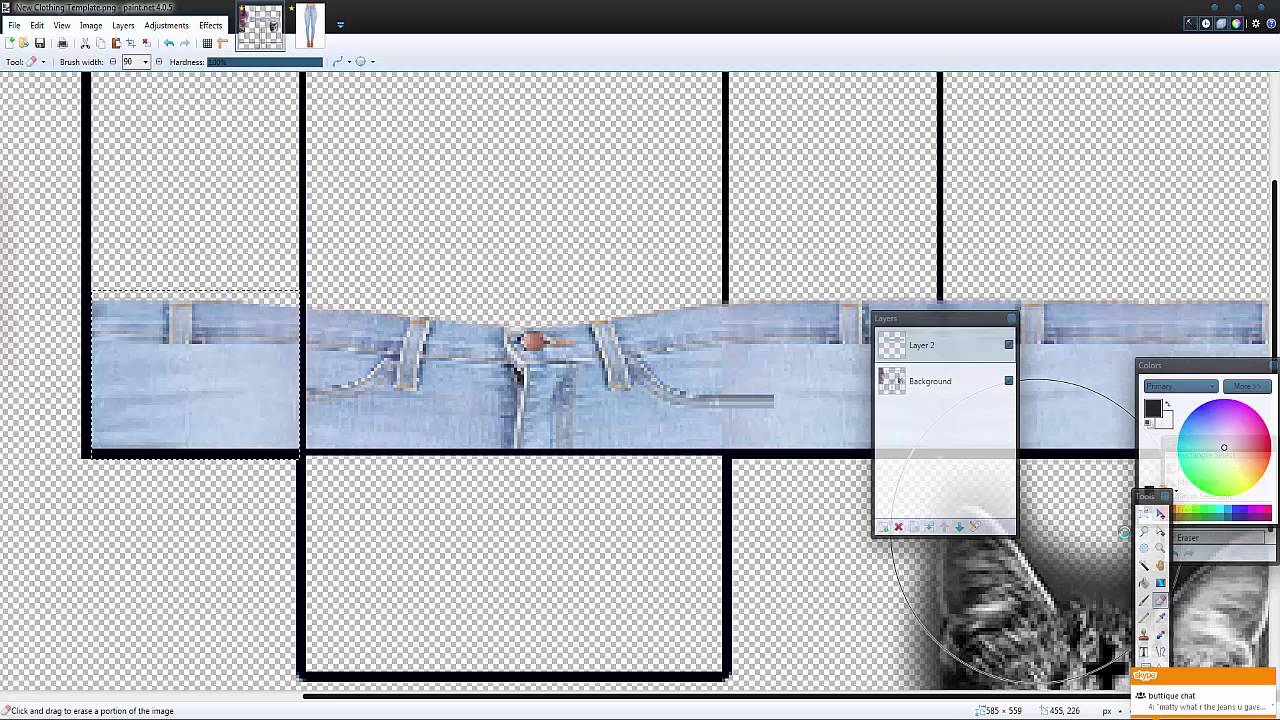The height and width of the screenshot is (720, 1280).
Task: Switch to the clothing template image thumbnail
Action: [260, 26]
